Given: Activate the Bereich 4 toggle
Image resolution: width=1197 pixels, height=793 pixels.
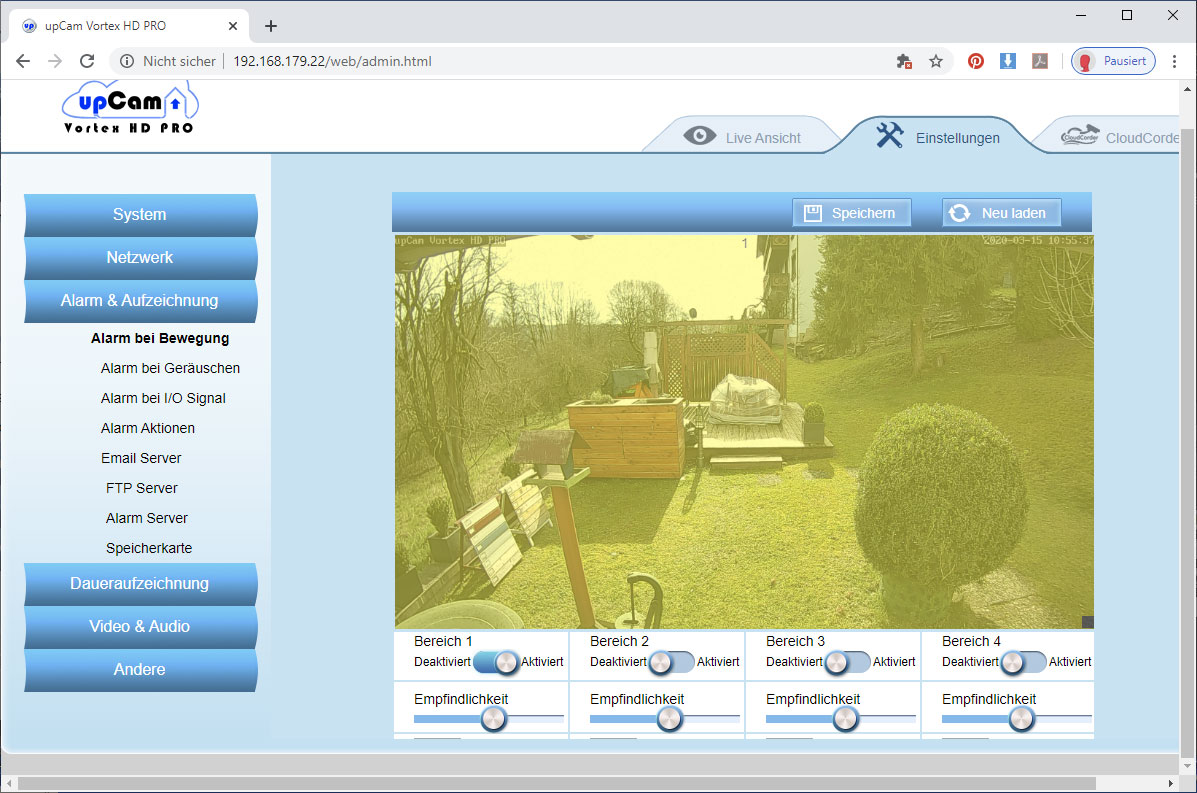Looking at the screenshot, I should pyautogui.click(x=1023, y=662).
